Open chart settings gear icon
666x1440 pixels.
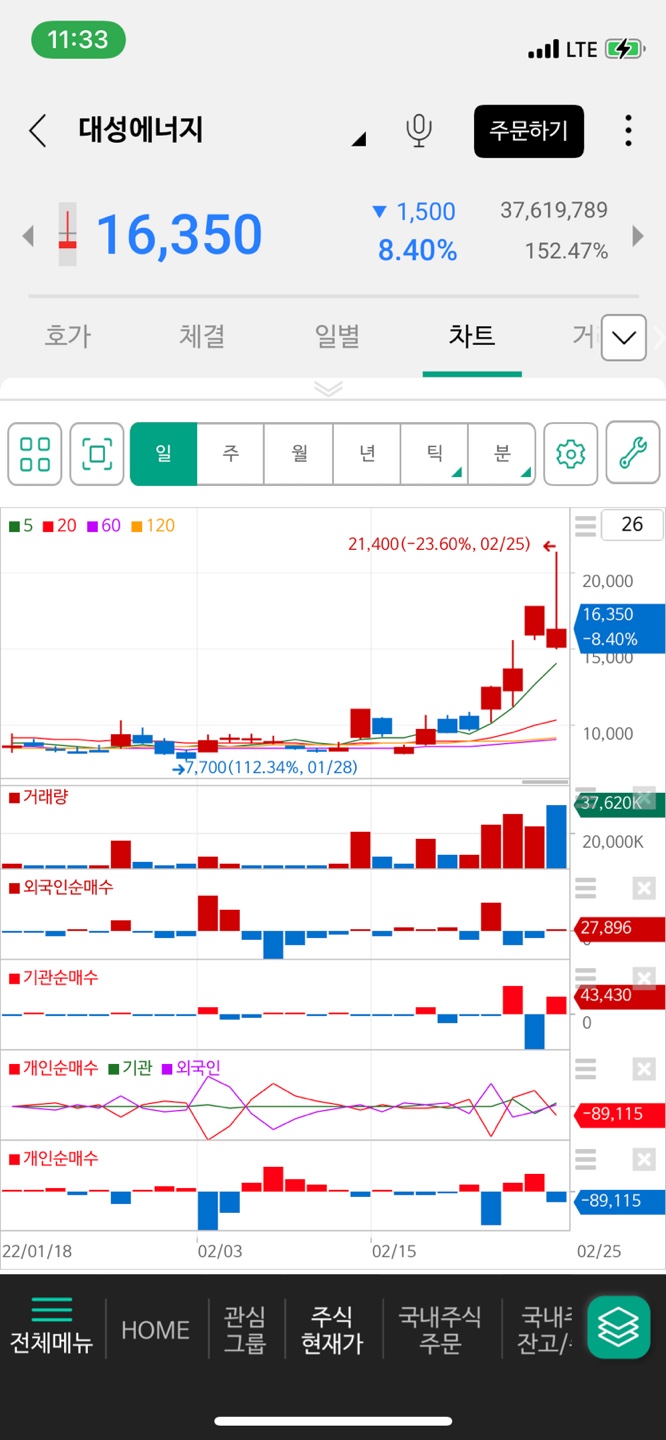[570, 454]
